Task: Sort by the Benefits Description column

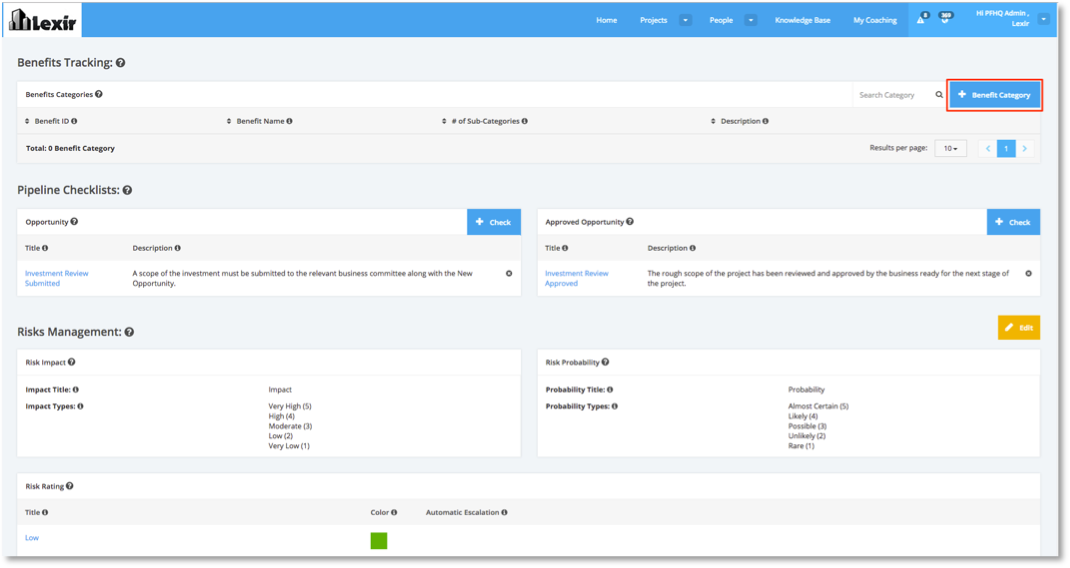Action: tap(713, 121)
